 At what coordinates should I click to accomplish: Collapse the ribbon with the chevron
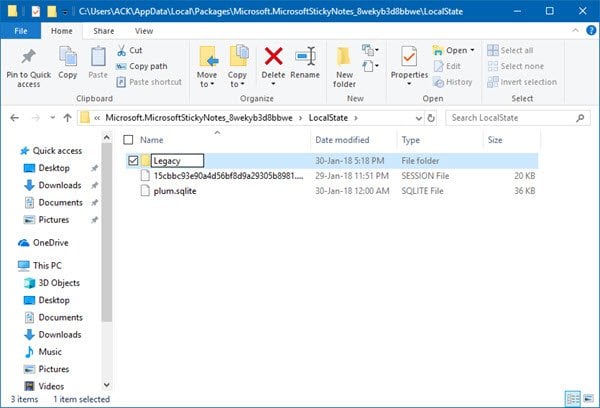pos(575,30)
